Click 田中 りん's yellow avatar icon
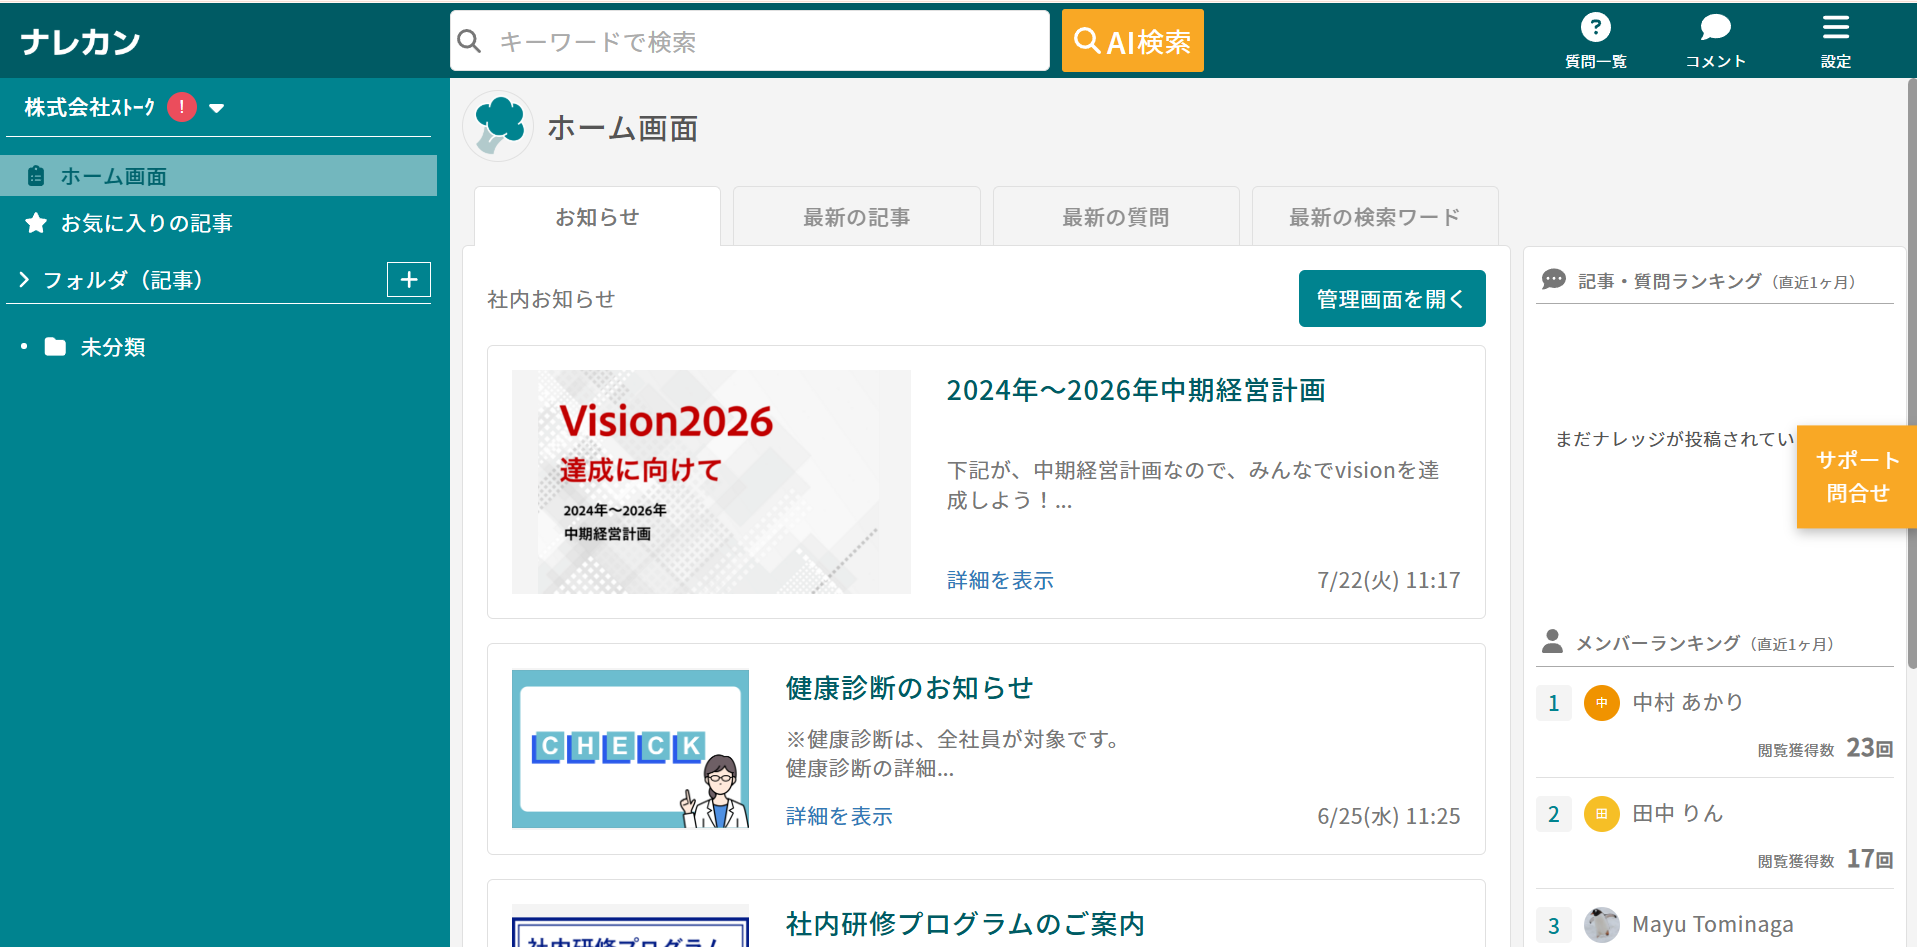The height and width of the screenshot is (947, 1917). point(1601,814)
